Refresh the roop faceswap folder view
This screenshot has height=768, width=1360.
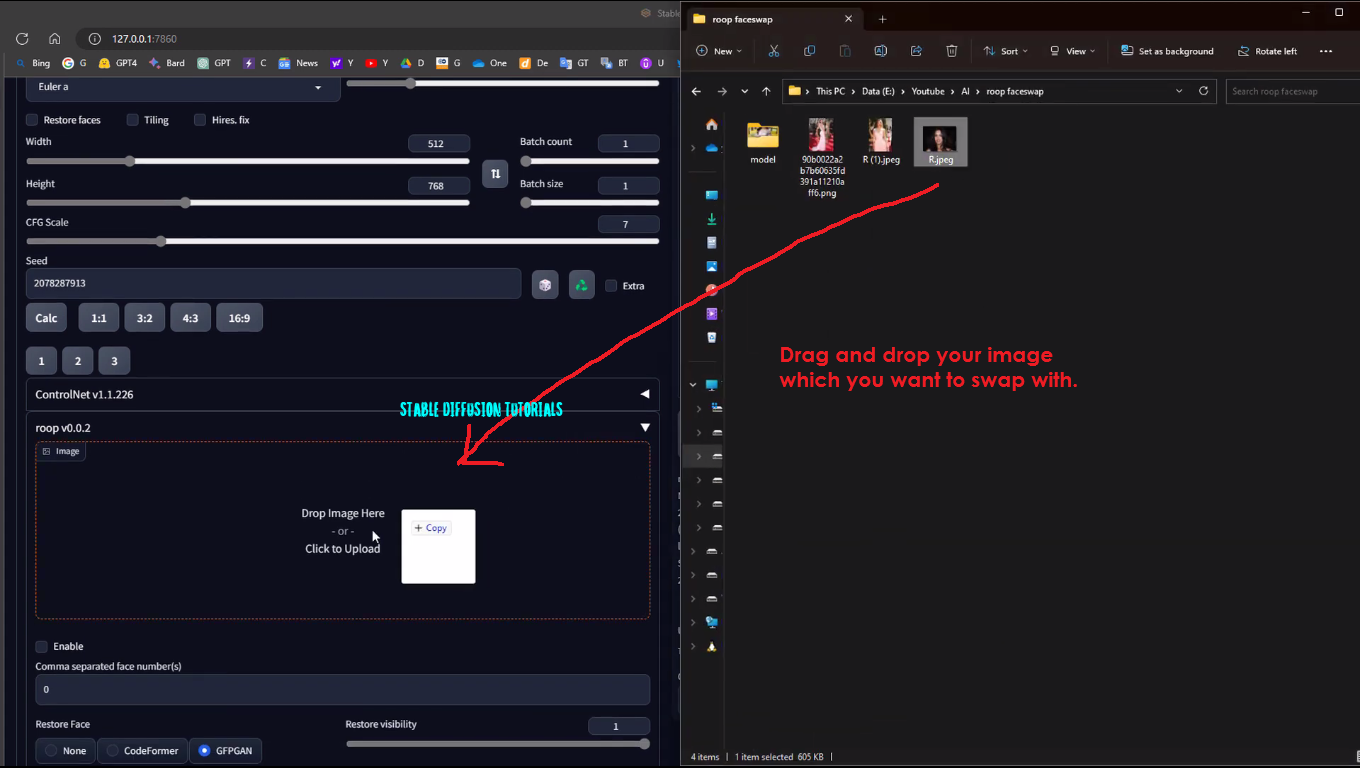point(1204,91)
